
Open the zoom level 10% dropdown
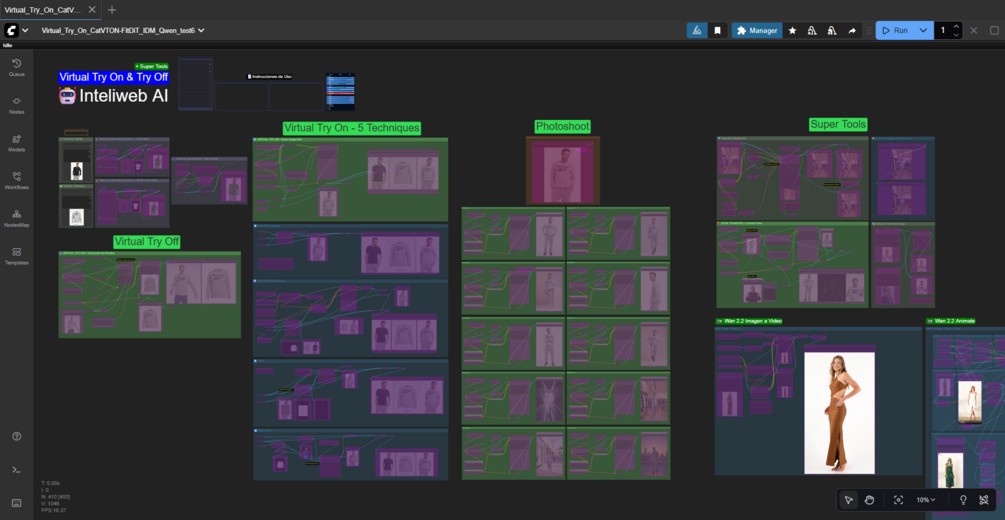[x=926, y=500]
